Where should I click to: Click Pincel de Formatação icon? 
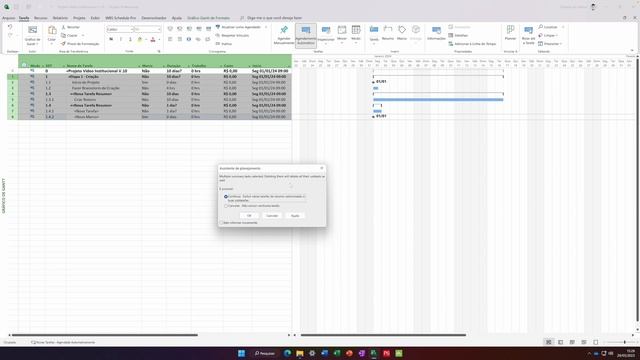coord(63,44)
